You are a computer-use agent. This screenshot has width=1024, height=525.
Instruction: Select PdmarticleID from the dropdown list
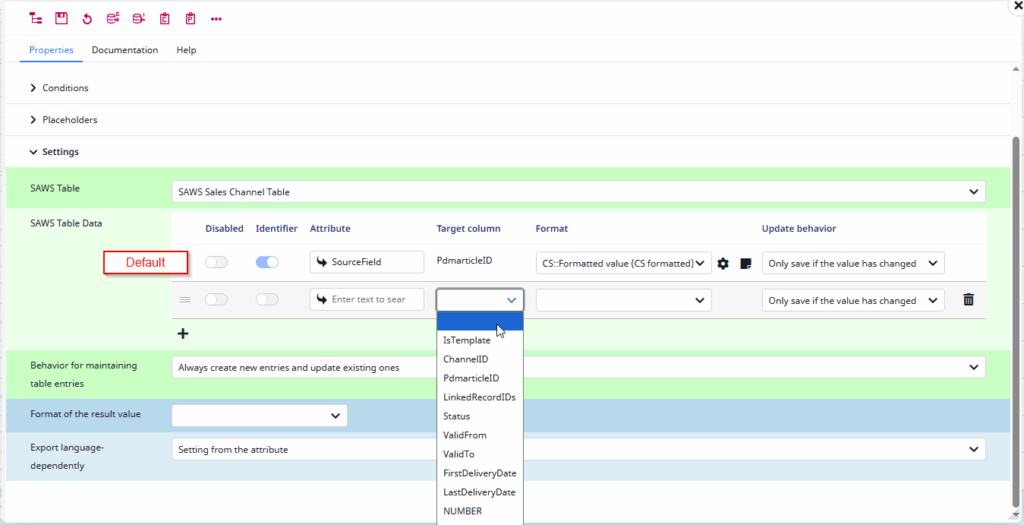[x=480, y=378]
